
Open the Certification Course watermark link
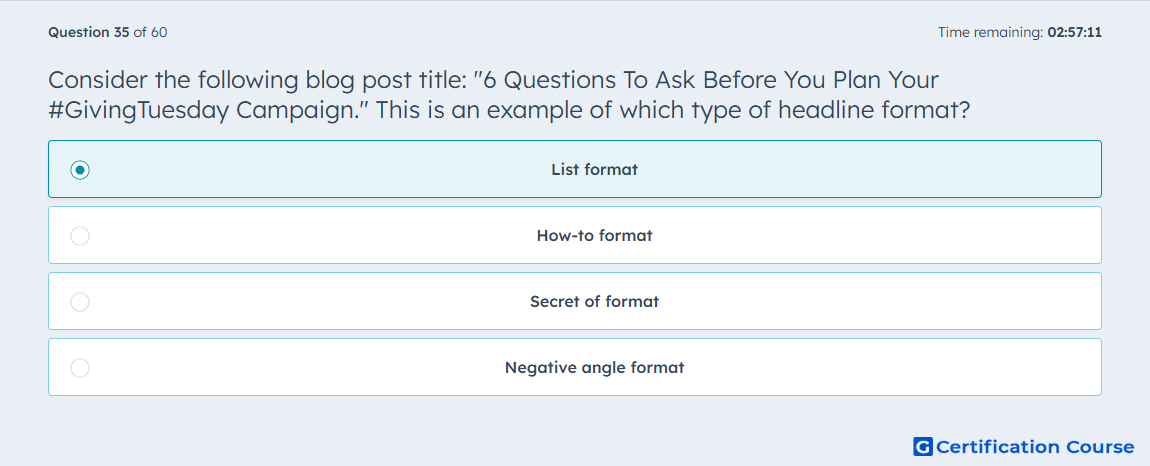(x=1024, y=447)
